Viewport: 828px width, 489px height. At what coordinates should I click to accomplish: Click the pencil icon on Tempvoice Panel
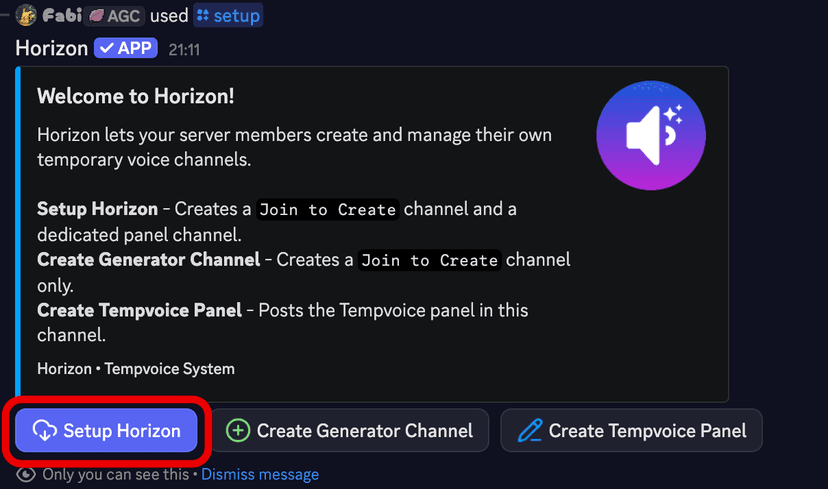pyautogui.click(x=530, y=430)
